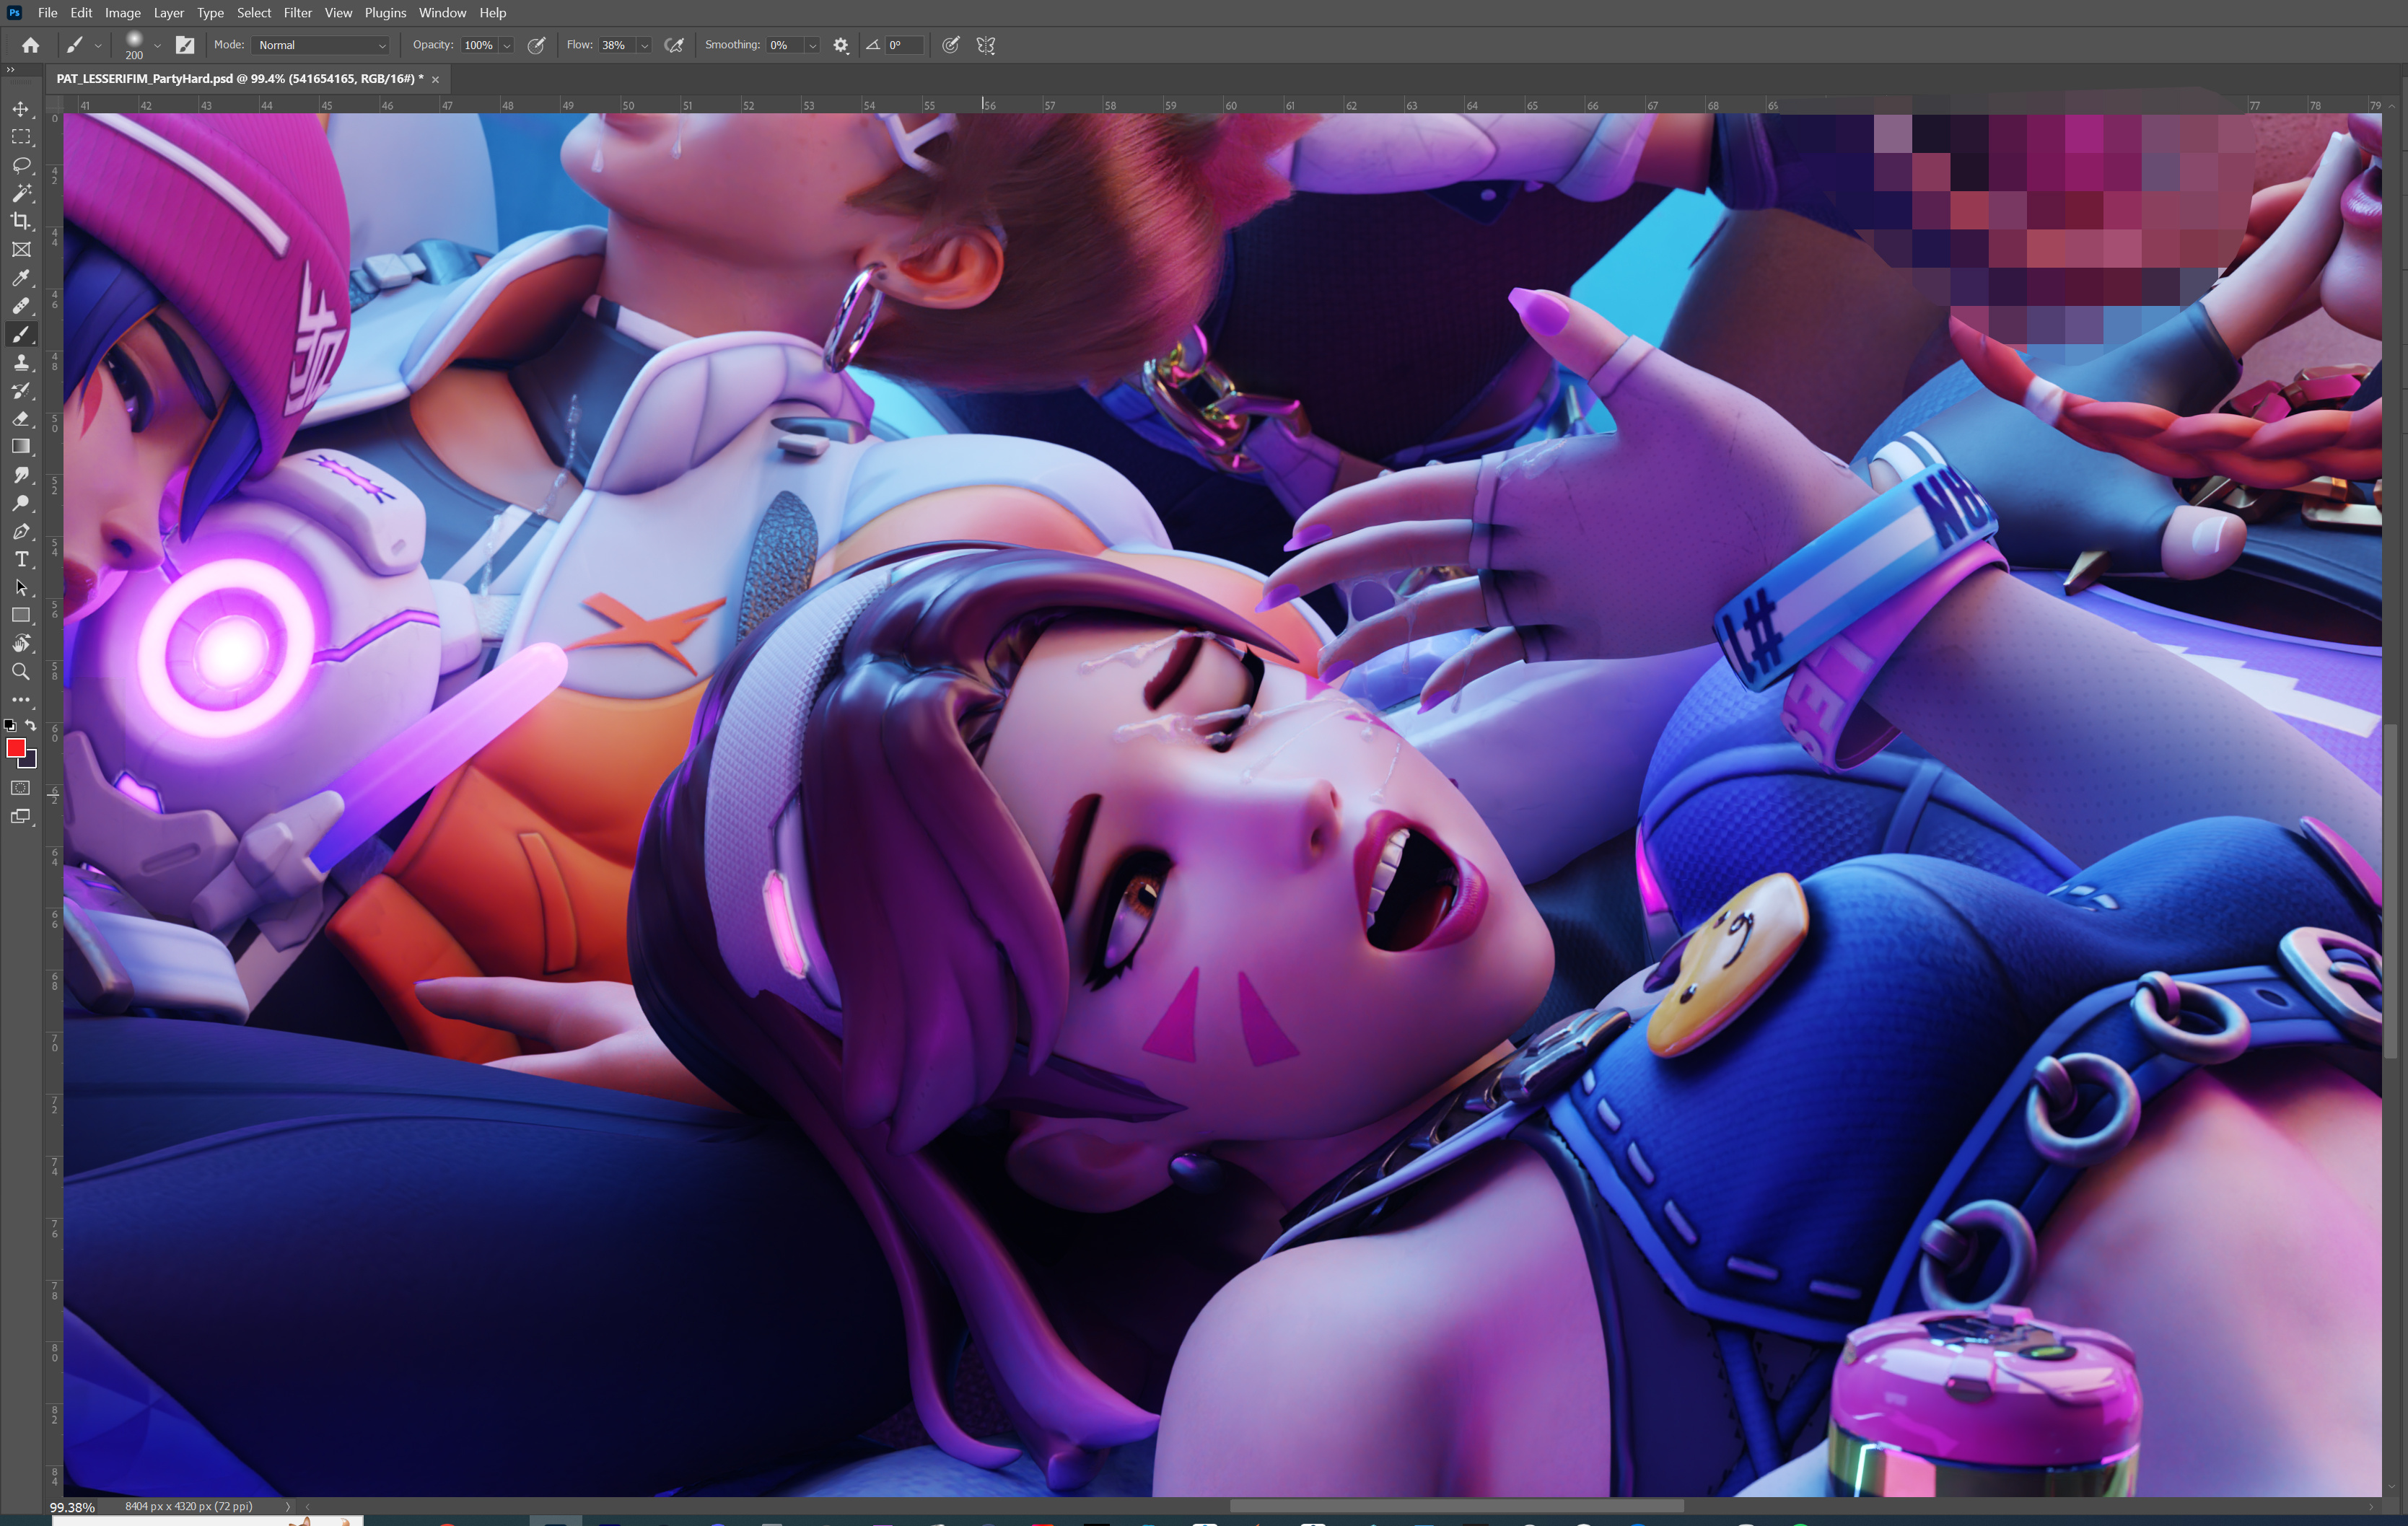This screenshot has height=1526, width=2408.
Task: Select the Rectangular Marquee tool
Action: click(x=21, y=137)
